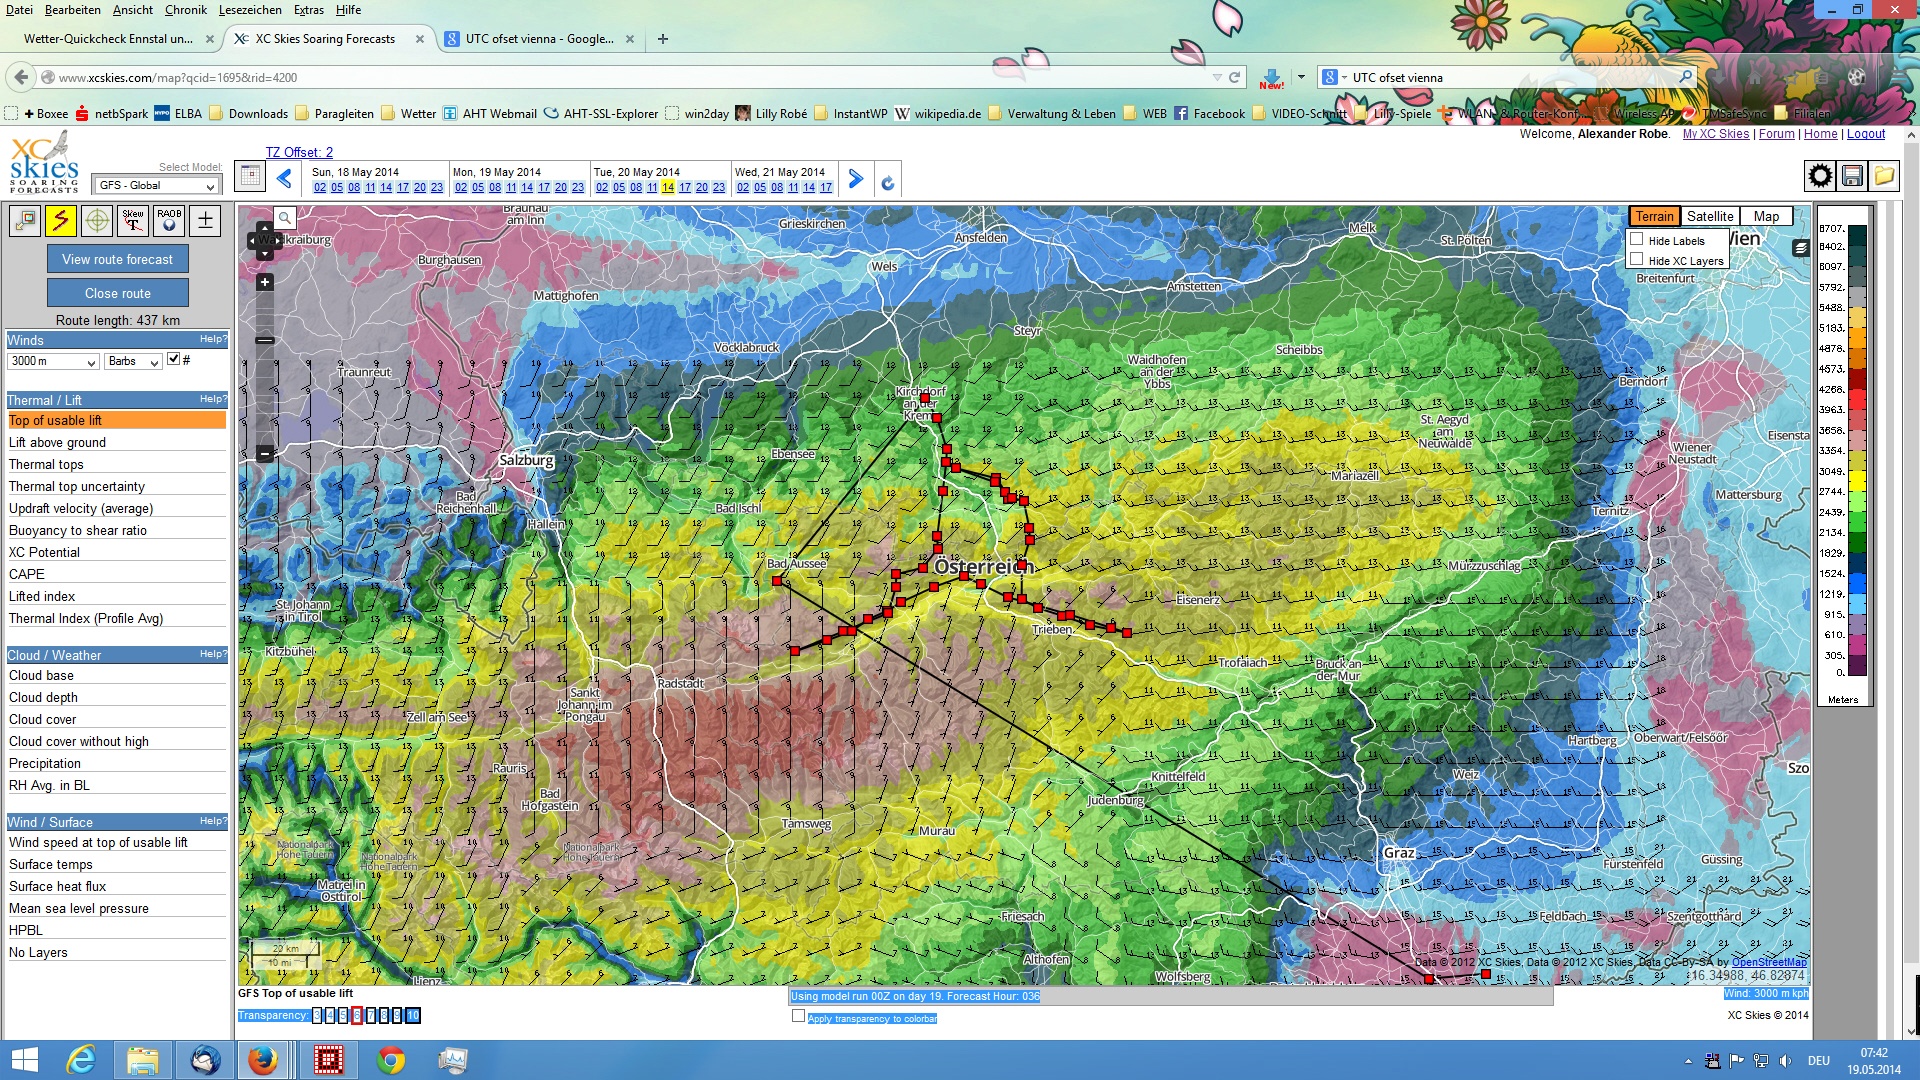The height and width of the screenshot is (1080, 1920).
Task: Click the Windows Start button
Action: click(x=24, y=1060)
